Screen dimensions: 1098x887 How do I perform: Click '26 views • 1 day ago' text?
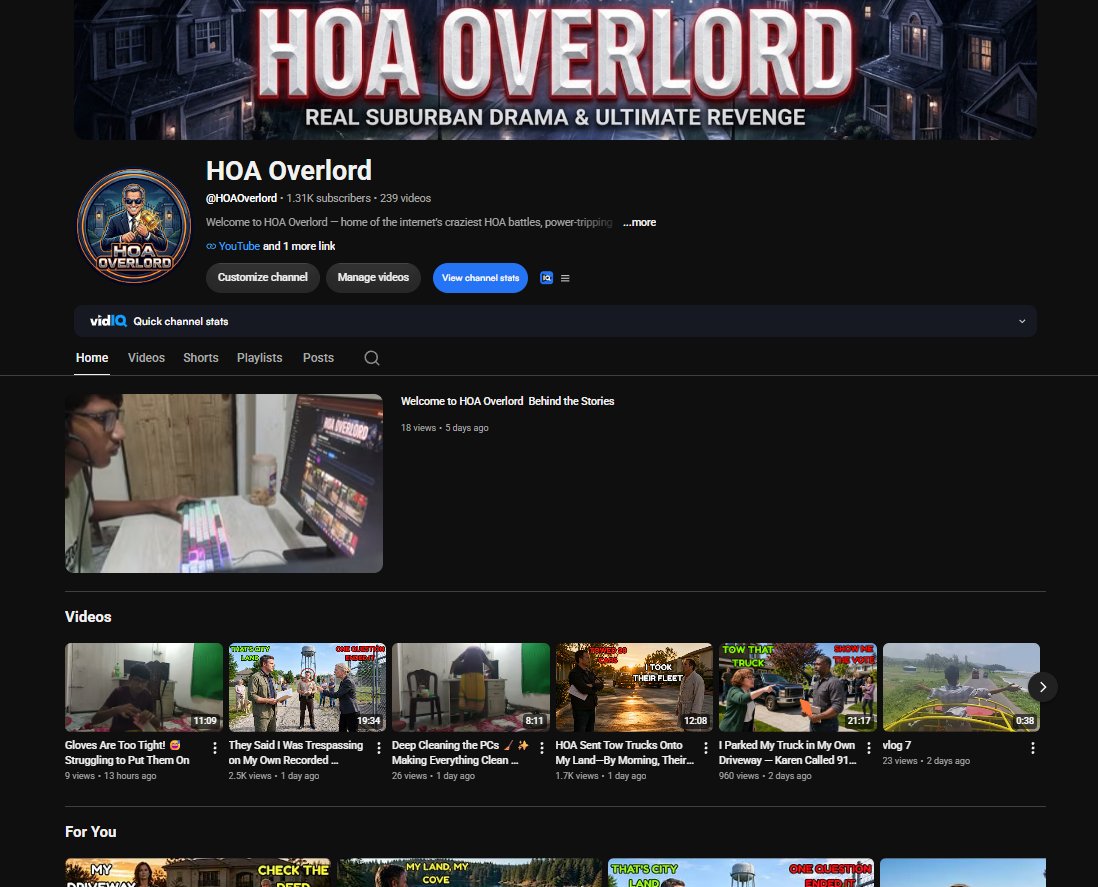pyautogui.click(x=433, y=776)
